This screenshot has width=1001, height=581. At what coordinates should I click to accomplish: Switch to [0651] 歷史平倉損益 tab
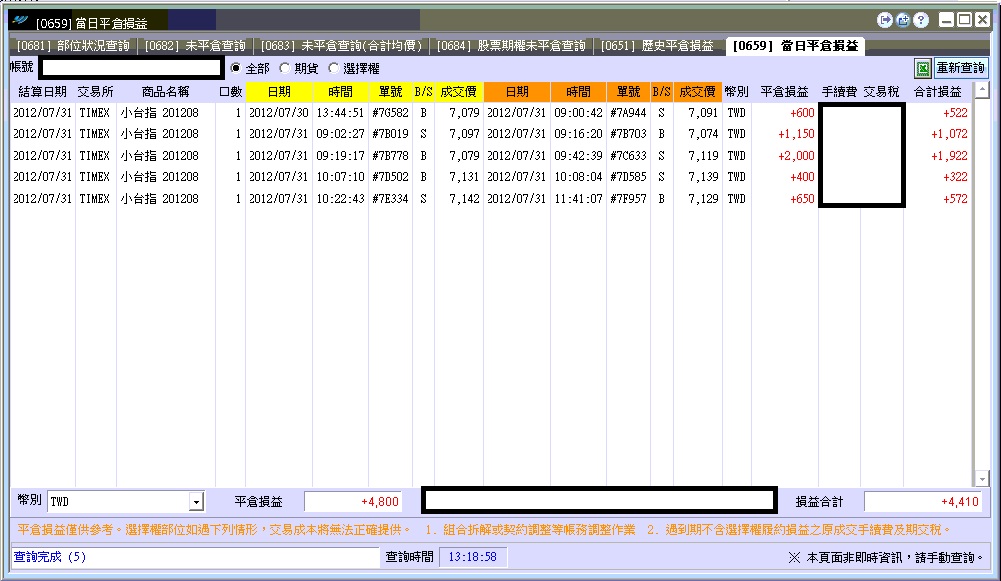click(x=657, y=46)
